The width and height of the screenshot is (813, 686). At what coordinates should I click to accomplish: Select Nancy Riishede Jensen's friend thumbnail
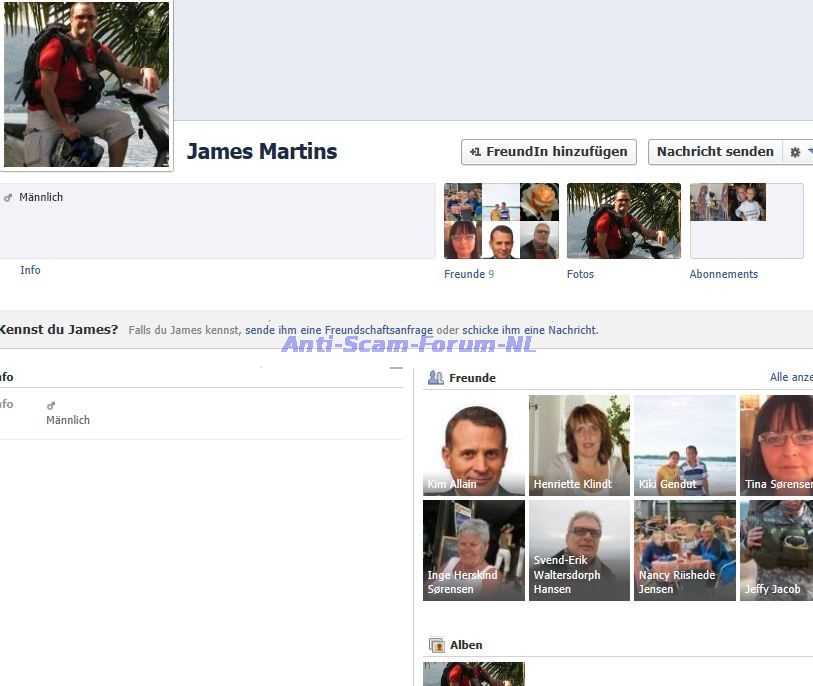click(684, 550)
